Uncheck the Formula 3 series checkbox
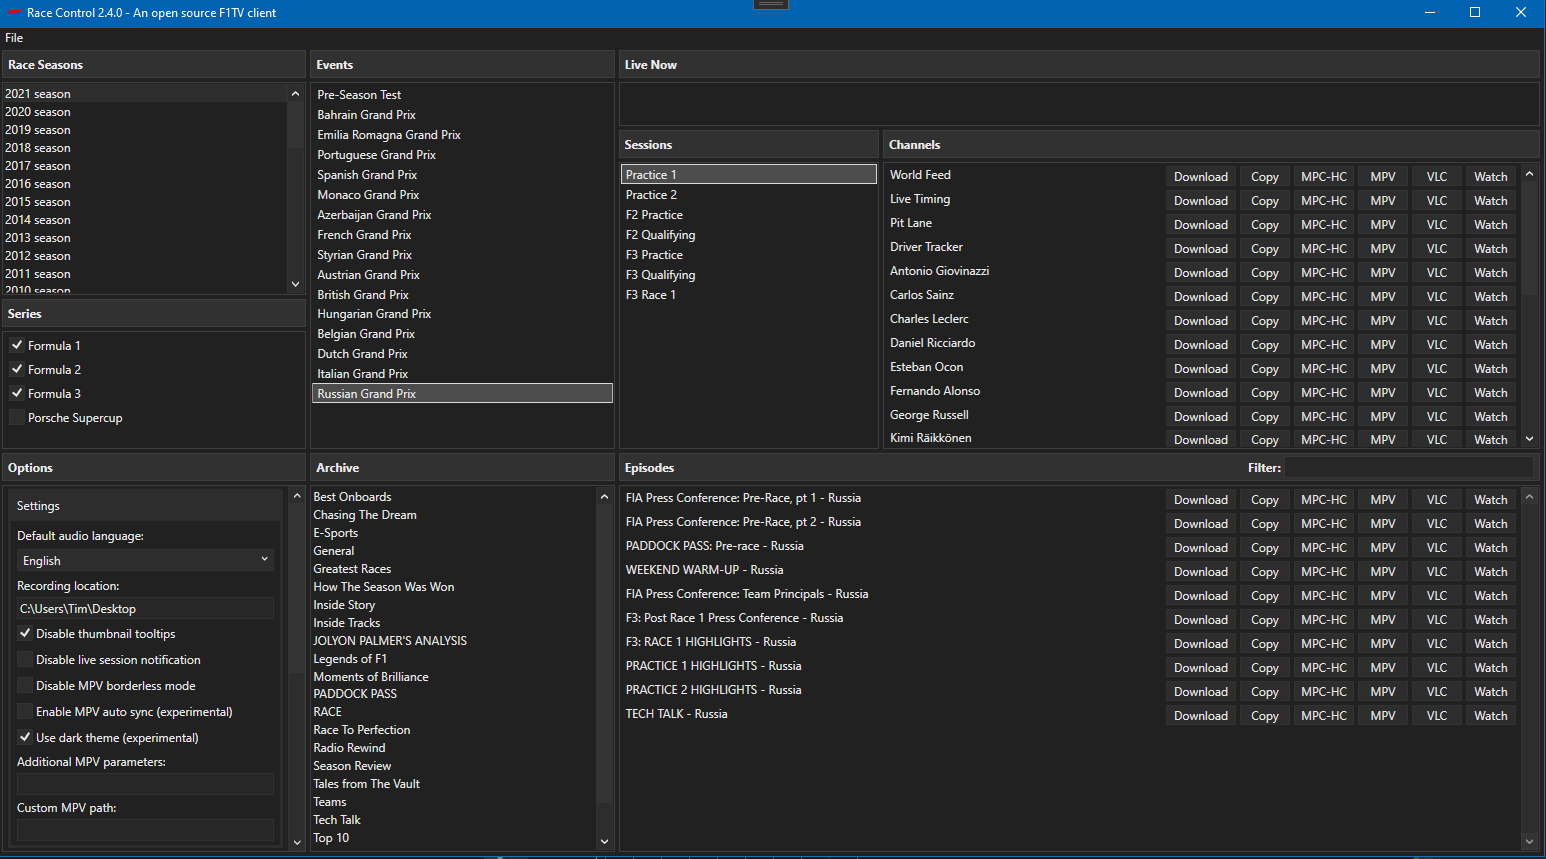The image size is (1546, 859). [x=17, y=393]
